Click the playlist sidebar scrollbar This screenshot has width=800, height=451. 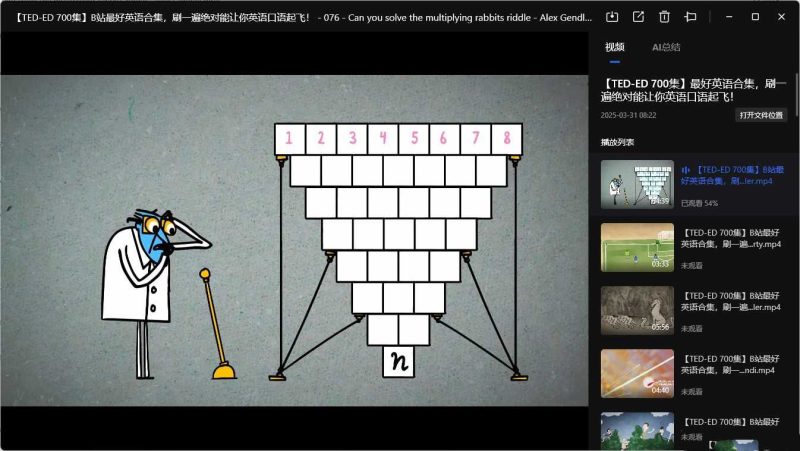(x=797, y=100)
